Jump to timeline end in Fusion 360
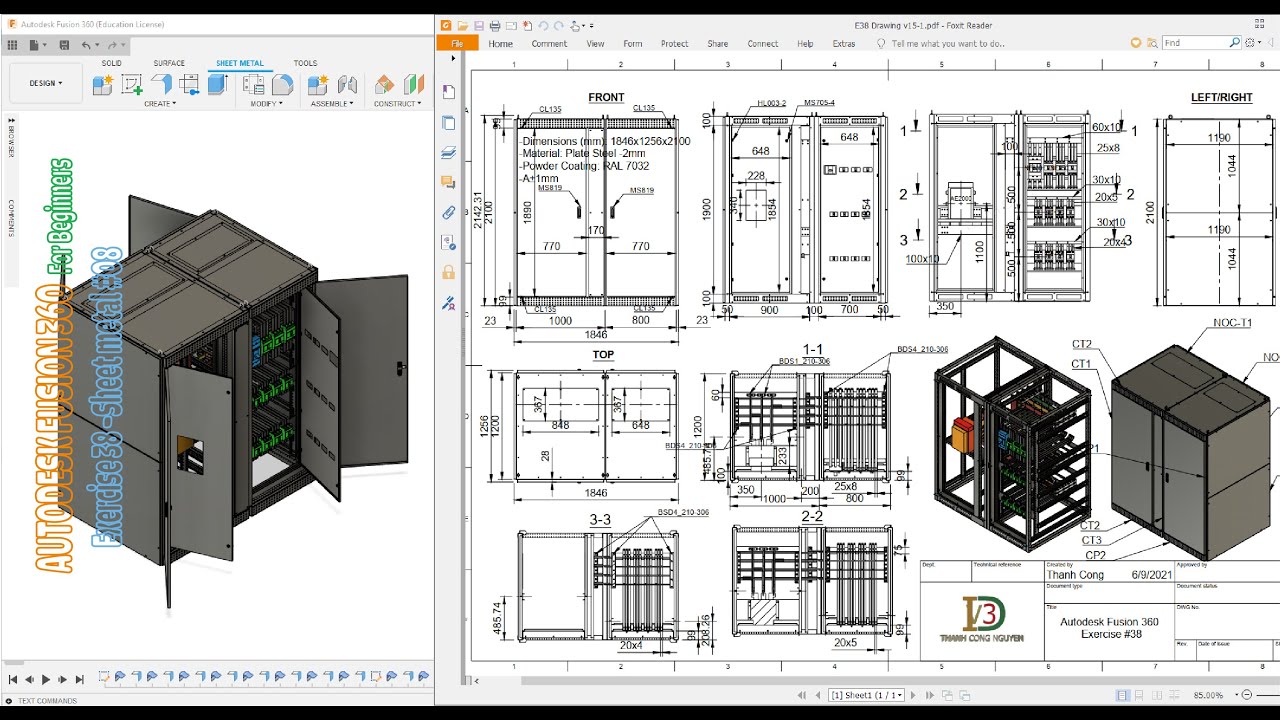The image size is (1280, 720). point(79,680)
